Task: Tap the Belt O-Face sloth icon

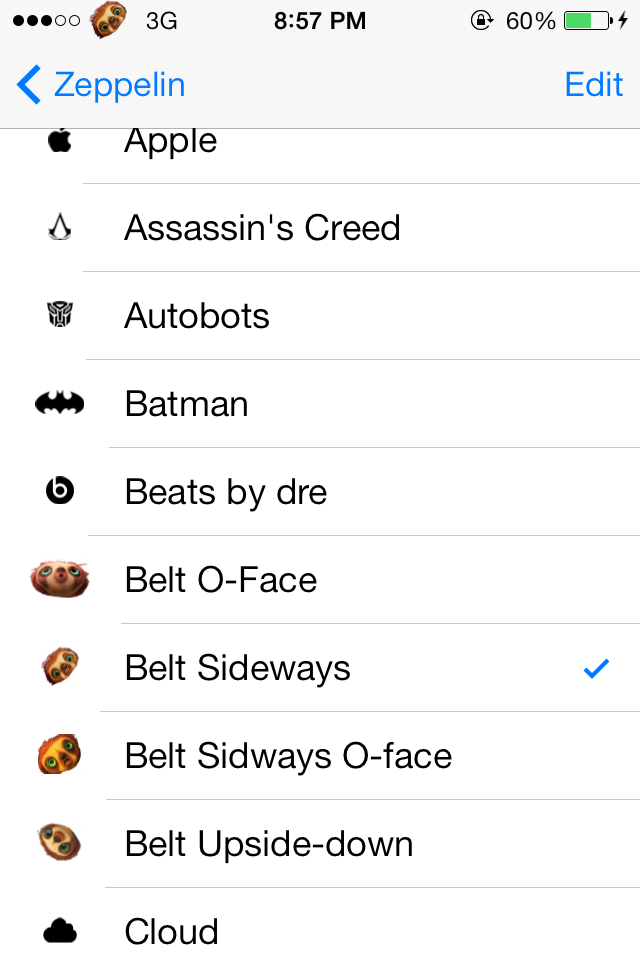Action: pos(59,579)
